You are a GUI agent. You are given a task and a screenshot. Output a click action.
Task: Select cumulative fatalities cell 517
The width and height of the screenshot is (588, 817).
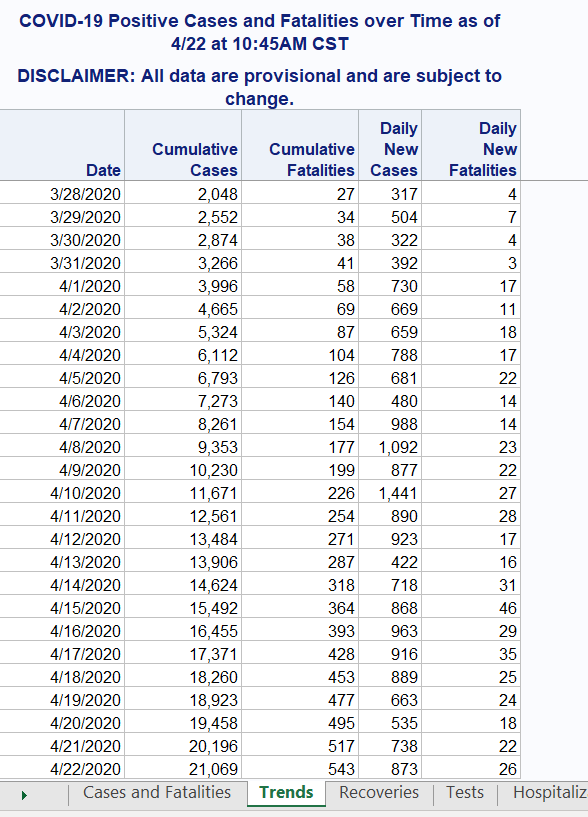tap(300, 746)
